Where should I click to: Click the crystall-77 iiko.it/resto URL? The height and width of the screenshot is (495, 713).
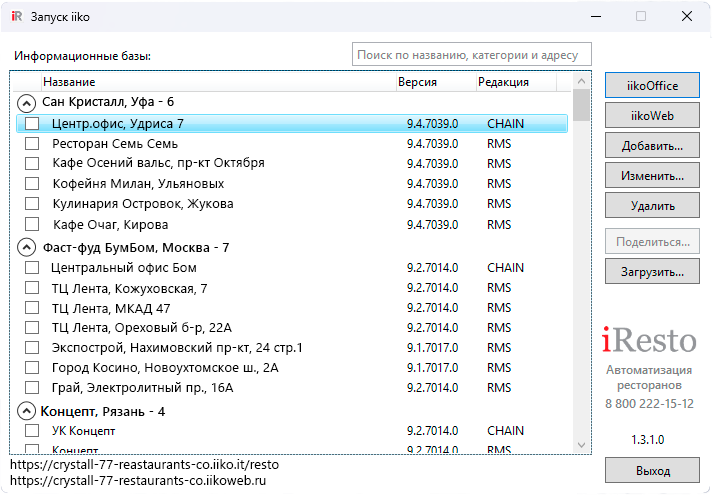(145, 465)
